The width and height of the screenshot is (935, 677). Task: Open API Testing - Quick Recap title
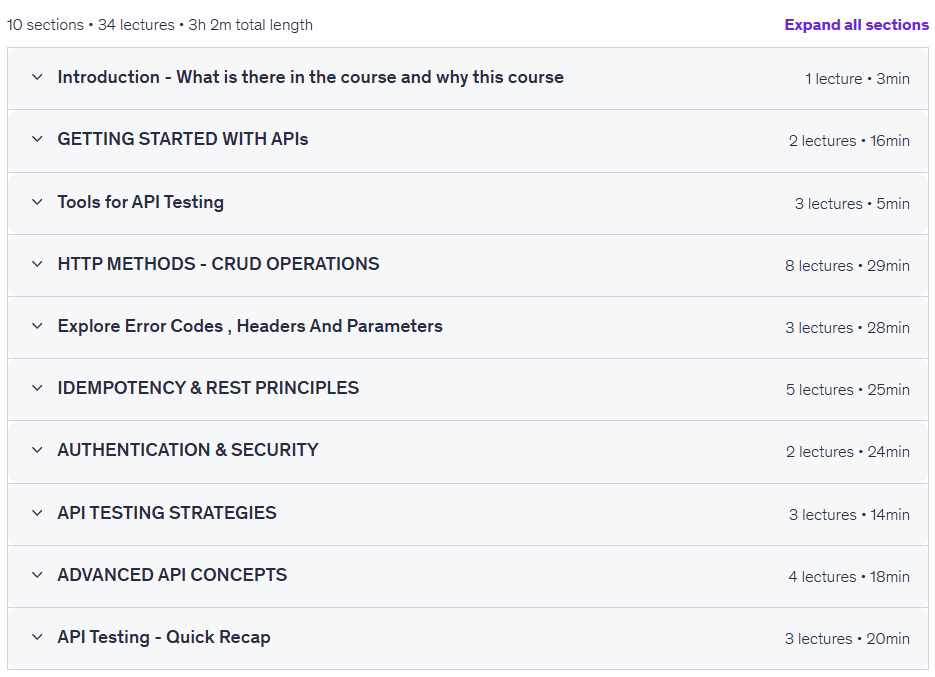coord(164,638)
